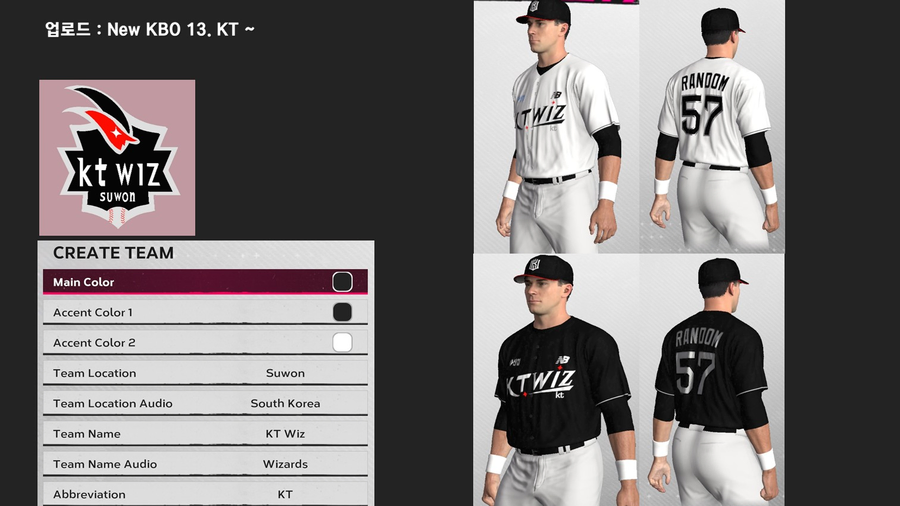Select the Main Color menu row
The height and width of the screenshot is (506, 900).
pyautogui.click(x=205, y=282)
